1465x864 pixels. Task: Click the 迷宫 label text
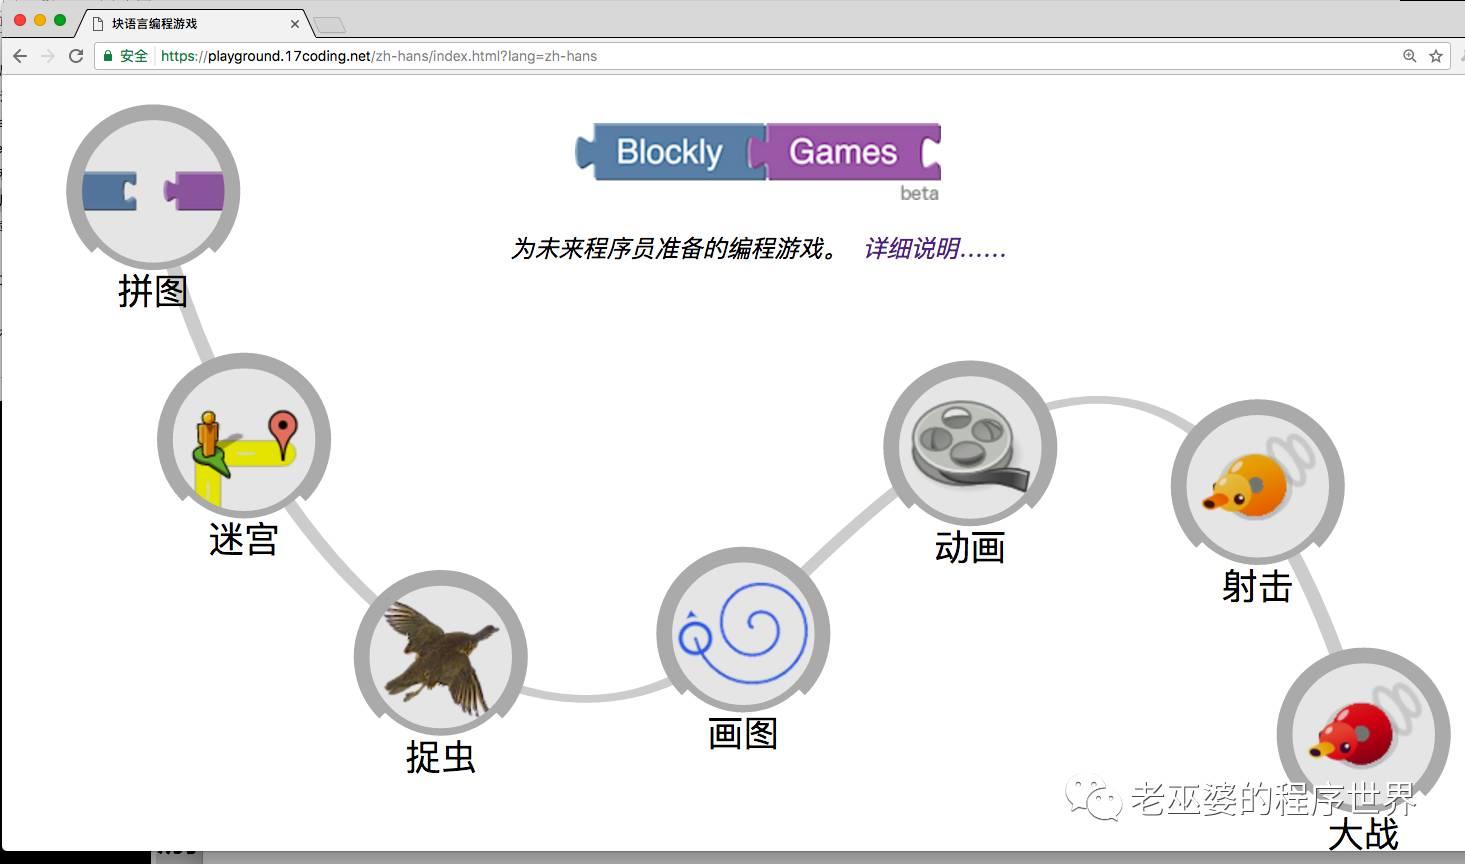pyautogui.click(x=243, y=540)
